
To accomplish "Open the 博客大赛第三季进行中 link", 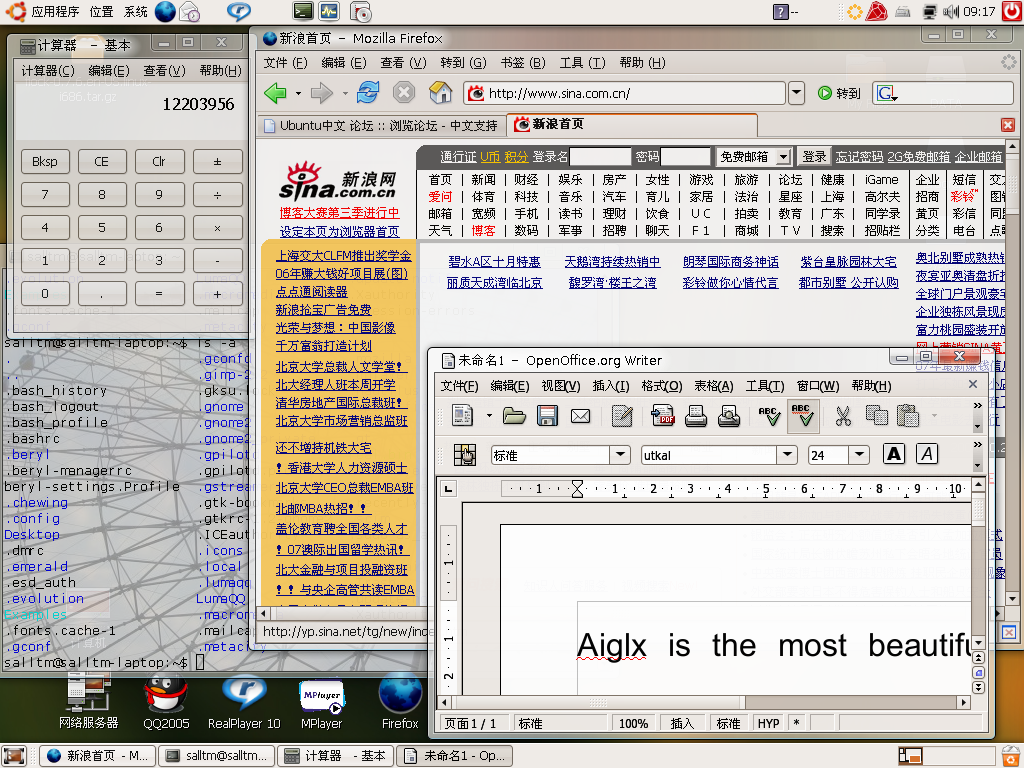I will click(x=339, y=213).
